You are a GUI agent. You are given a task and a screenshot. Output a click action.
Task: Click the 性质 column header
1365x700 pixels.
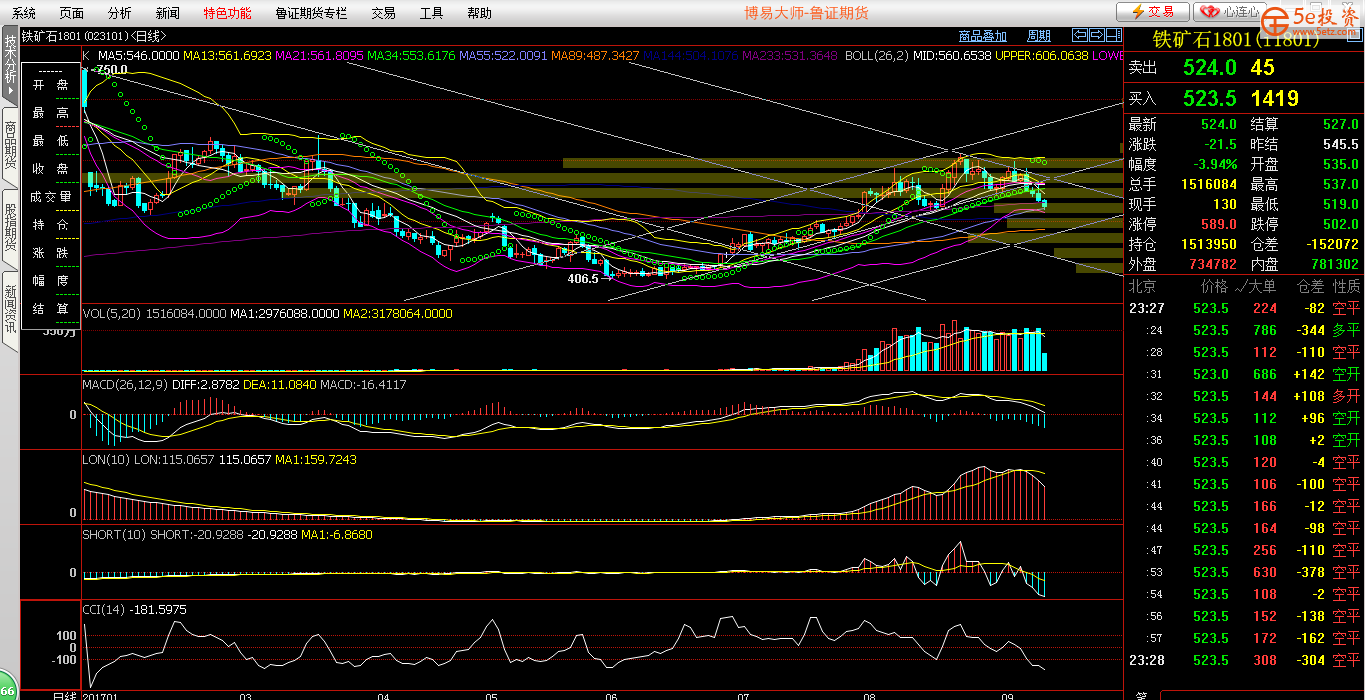click(x=1346, y=286)
